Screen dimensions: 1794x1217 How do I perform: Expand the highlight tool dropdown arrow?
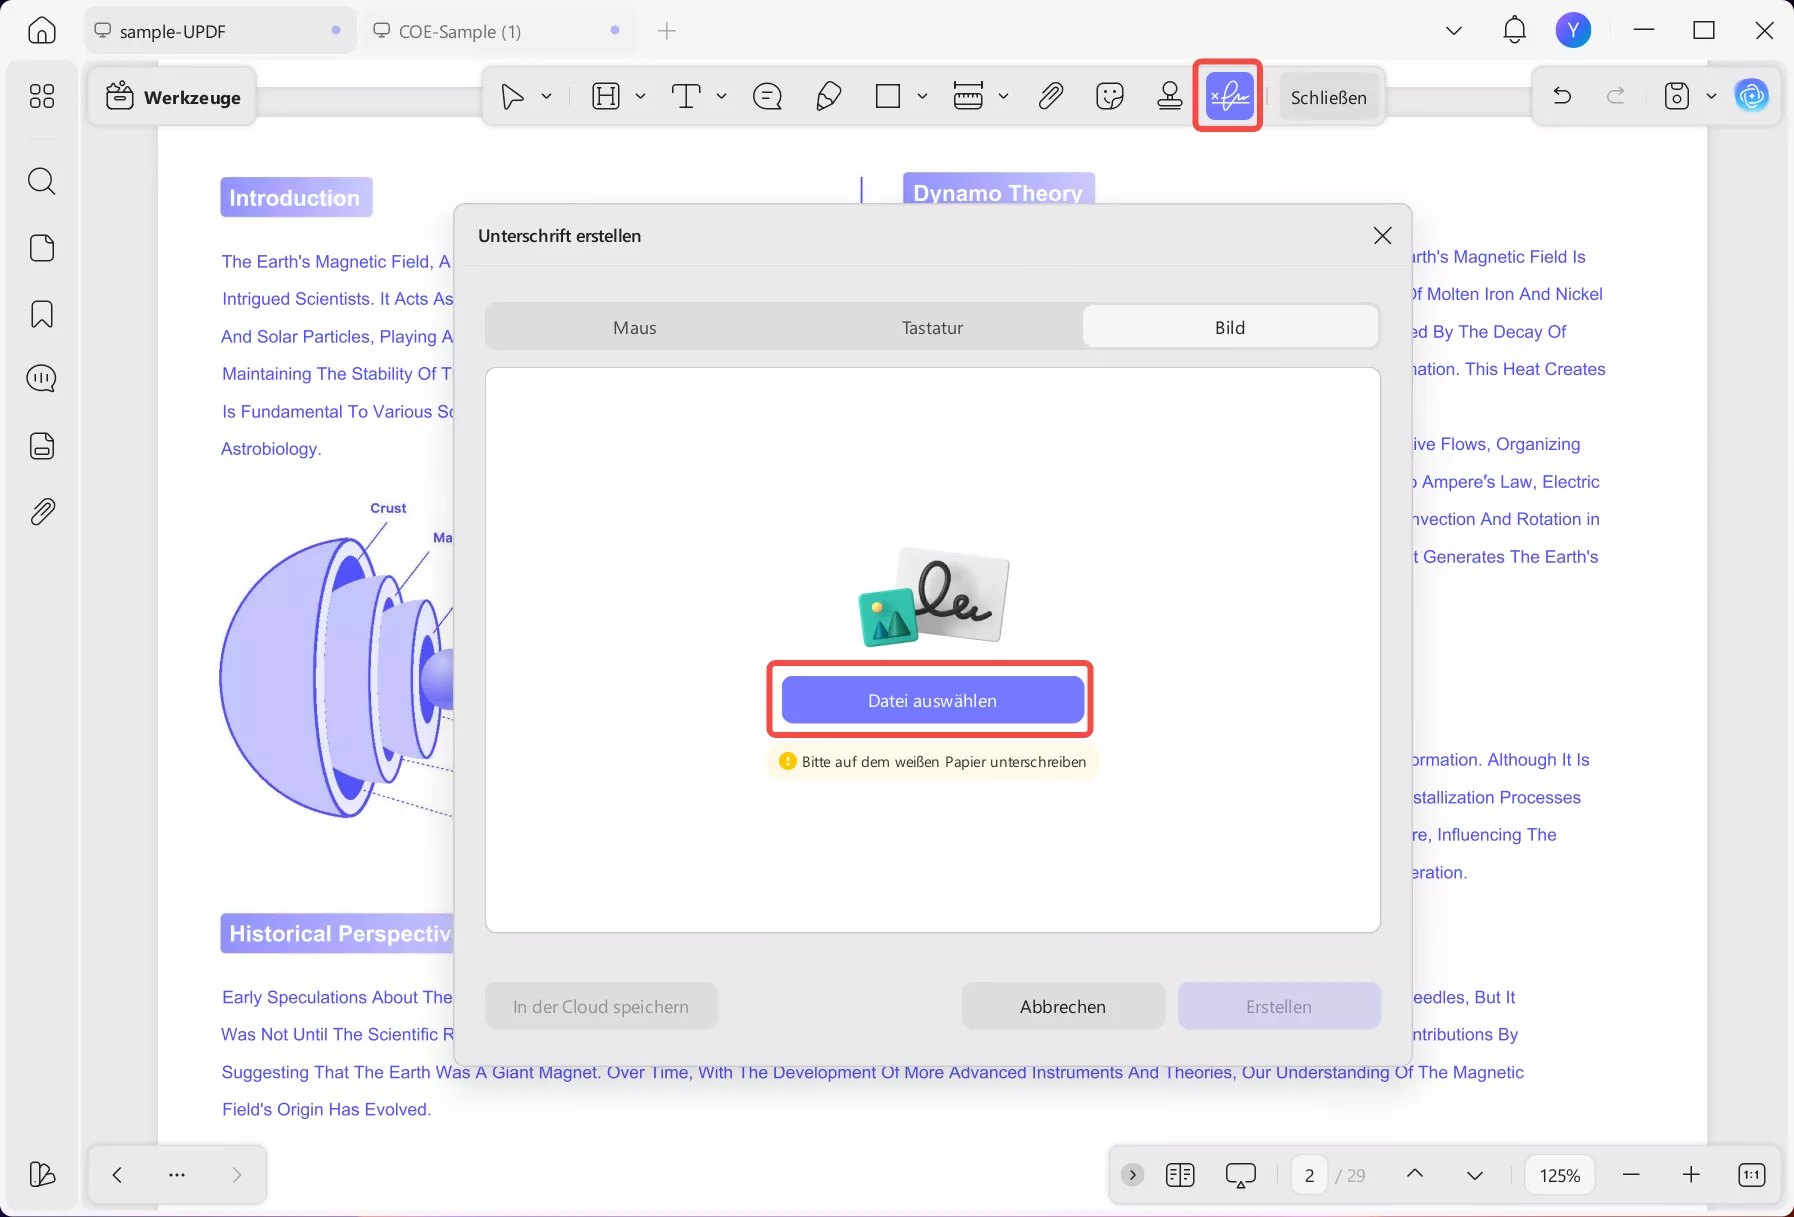click(640, 97)
